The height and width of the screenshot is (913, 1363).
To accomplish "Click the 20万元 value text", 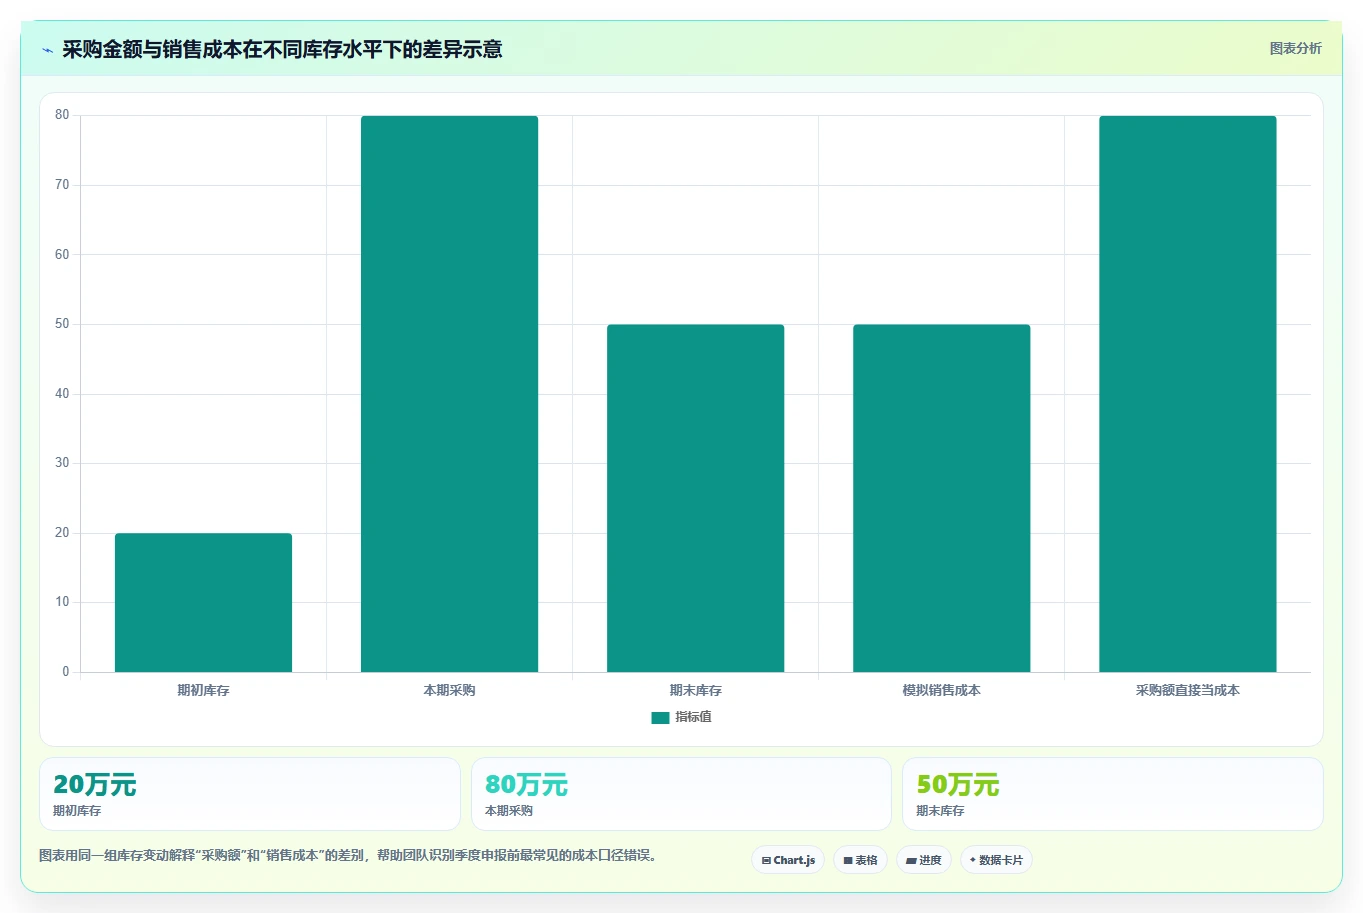I will [94, 785].
